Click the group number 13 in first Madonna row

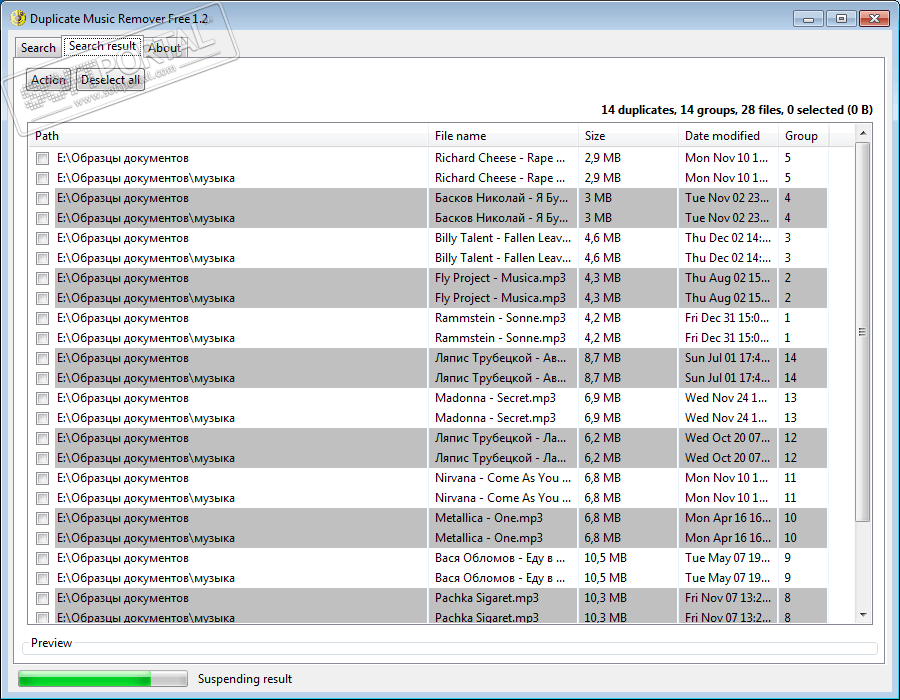click(x=790, y=398)
